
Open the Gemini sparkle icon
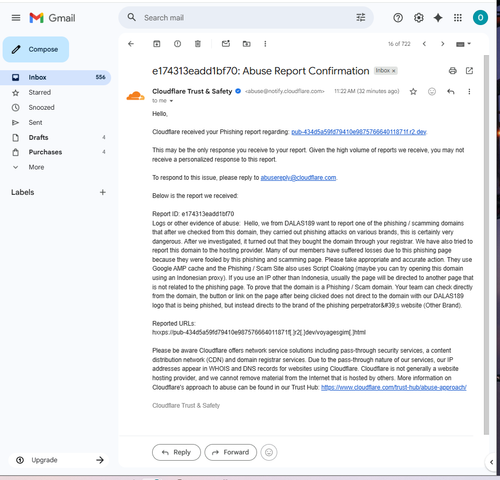(x=438, y=18)
